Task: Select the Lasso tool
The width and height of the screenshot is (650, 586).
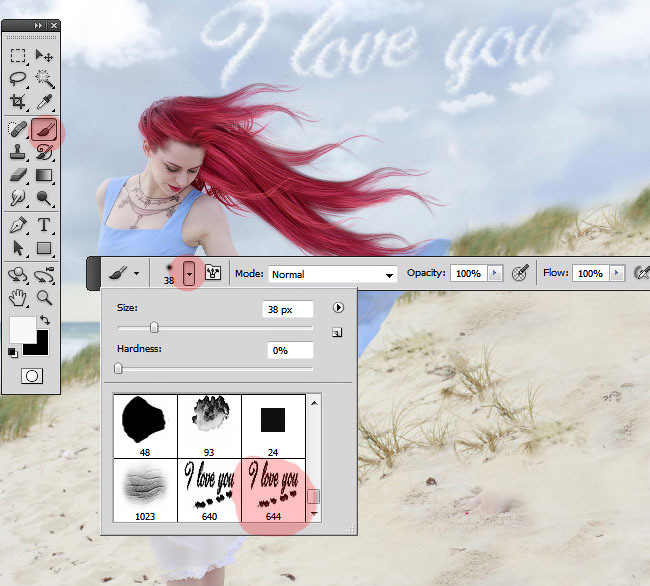Action: (18, 79)
